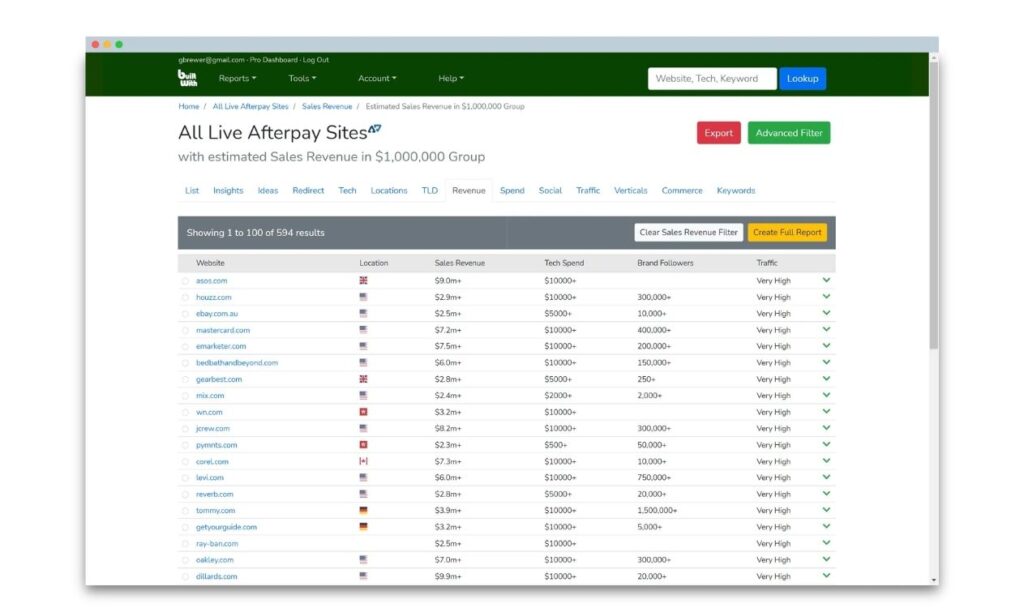Image resolution: width=1024 pixels, height=608 pixels.
Task: Click the $9.9m+ revenue value for dillards.com
Action: tap(448, 577)
